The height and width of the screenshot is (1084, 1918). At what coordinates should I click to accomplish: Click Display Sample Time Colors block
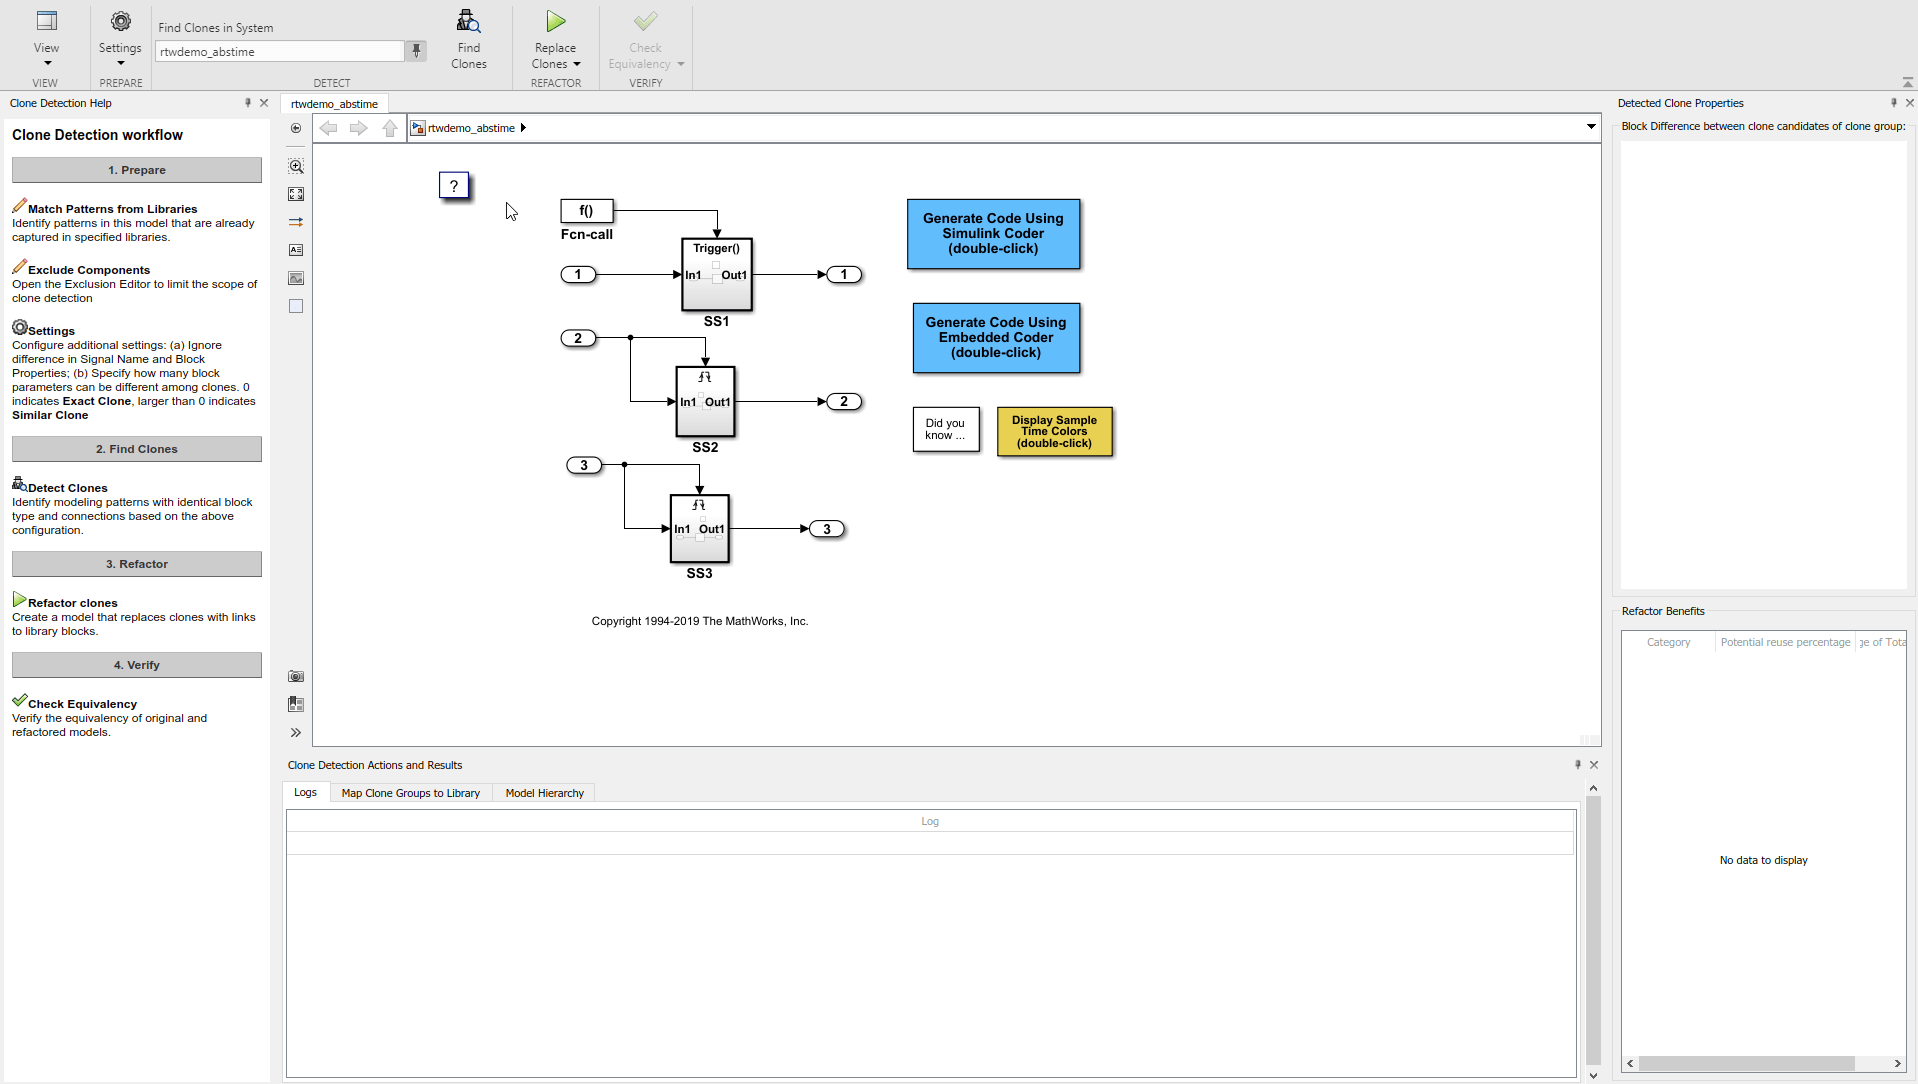[x=1054, y=432]
